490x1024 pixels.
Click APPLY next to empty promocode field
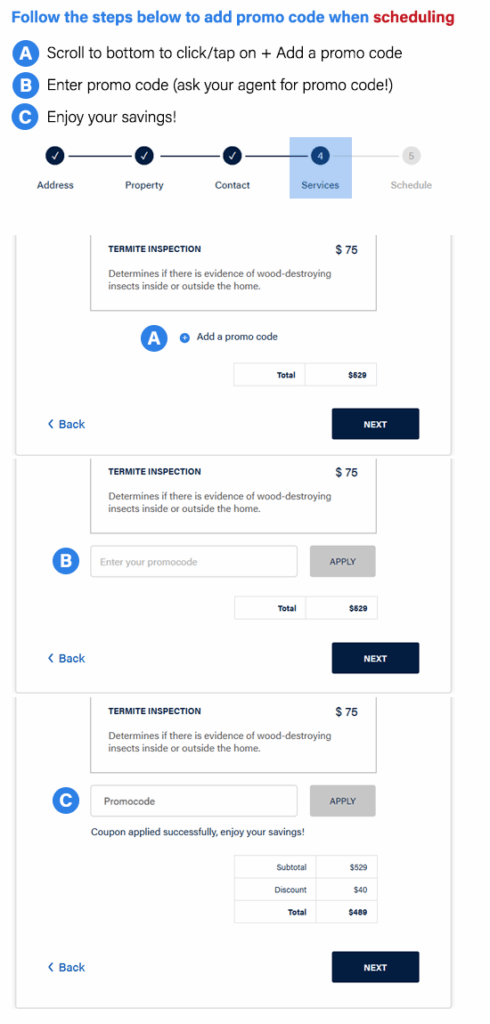(342, 562)
